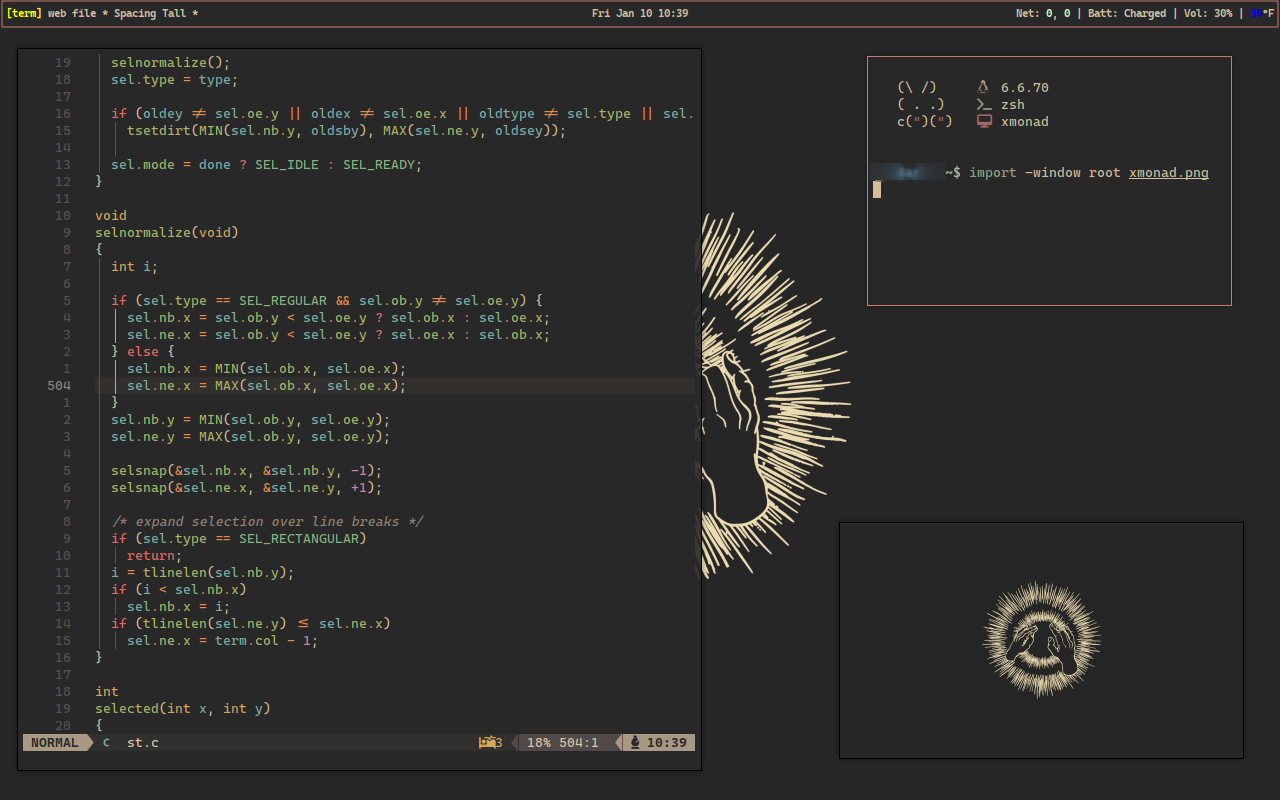This screenshot has height=800, width=1280.
Task: Click the selected(int x, int y) function definition
Action: tap(183, 709)
